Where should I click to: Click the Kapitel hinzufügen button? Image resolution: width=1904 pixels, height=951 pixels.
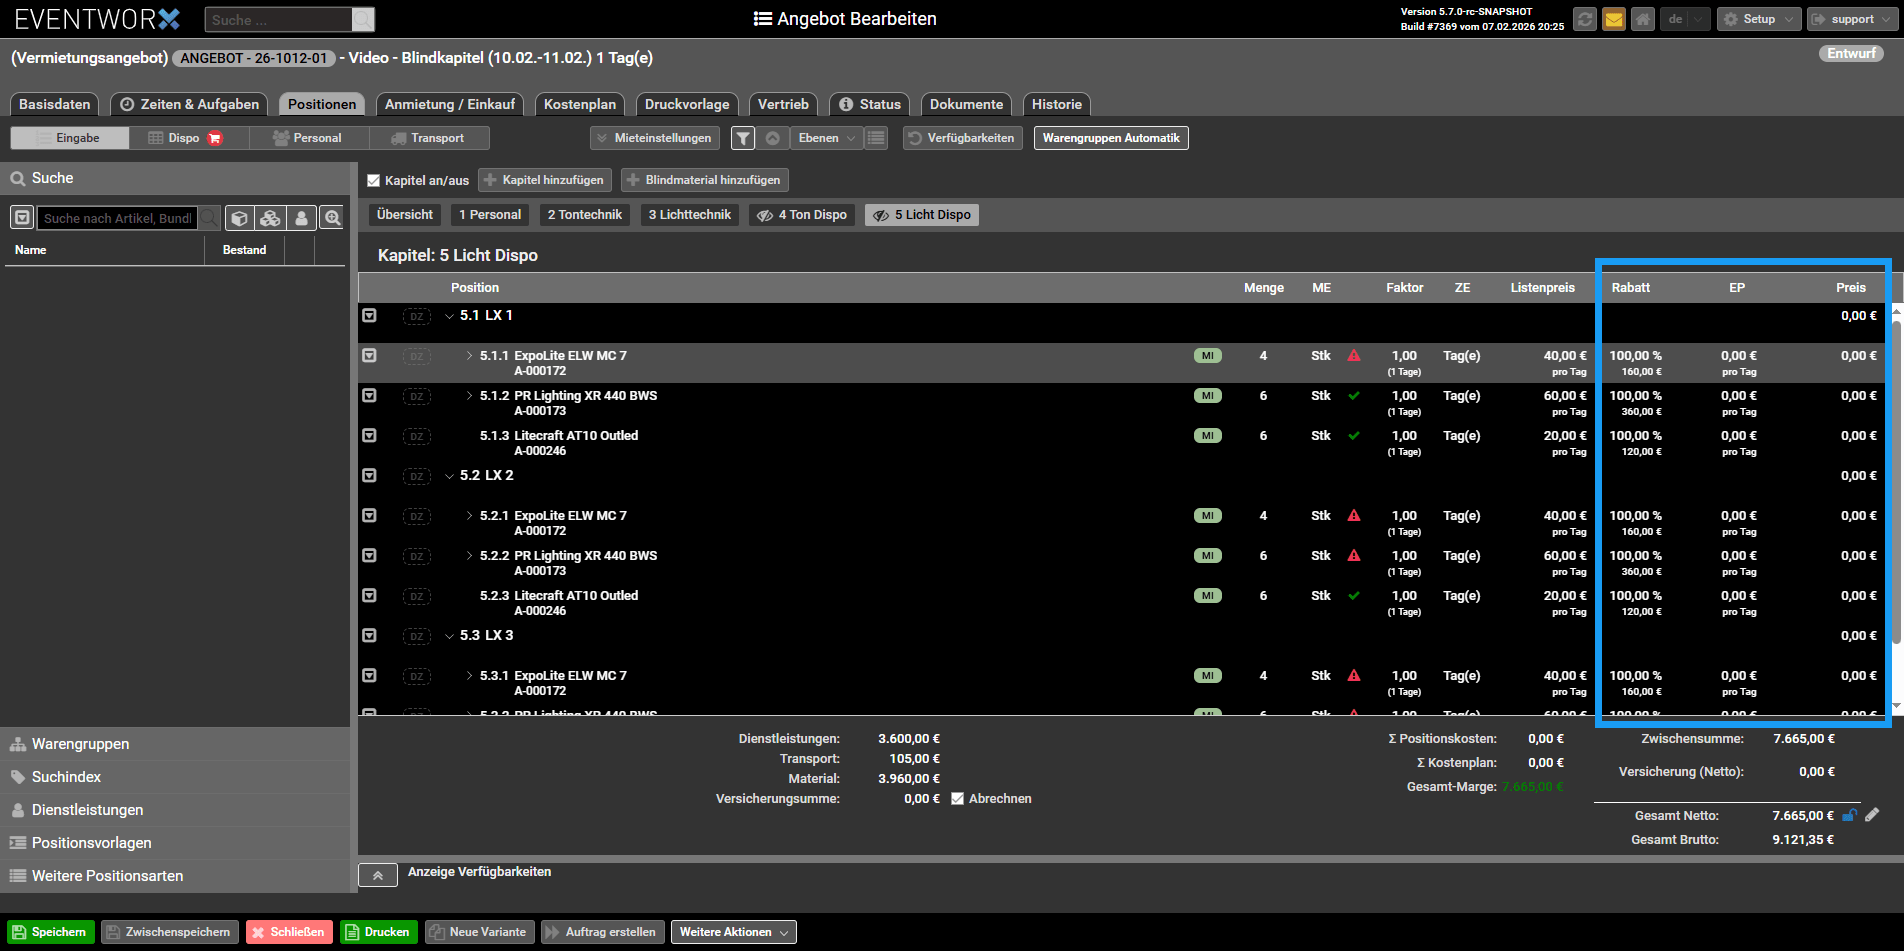click(544, 180)
